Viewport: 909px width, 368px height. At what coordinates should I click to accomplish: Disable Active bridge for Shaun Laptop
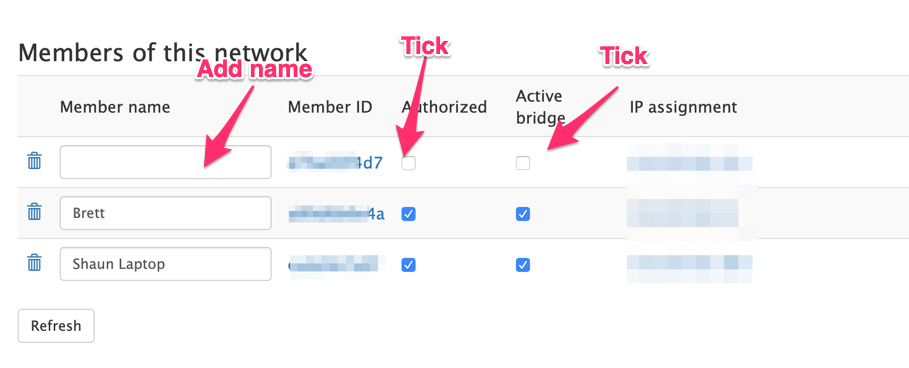523,265
